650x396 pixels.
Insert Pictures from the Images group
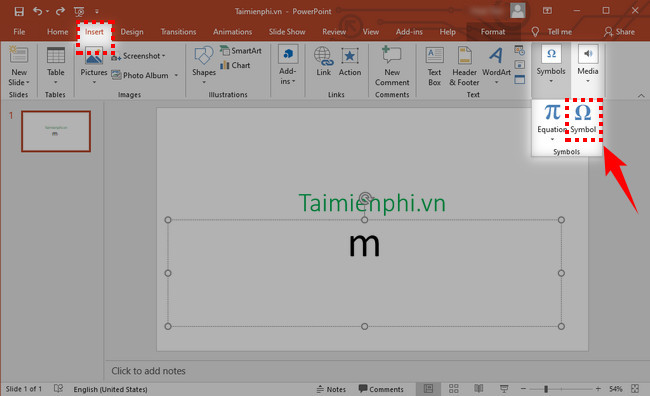(x=94, y=66)
